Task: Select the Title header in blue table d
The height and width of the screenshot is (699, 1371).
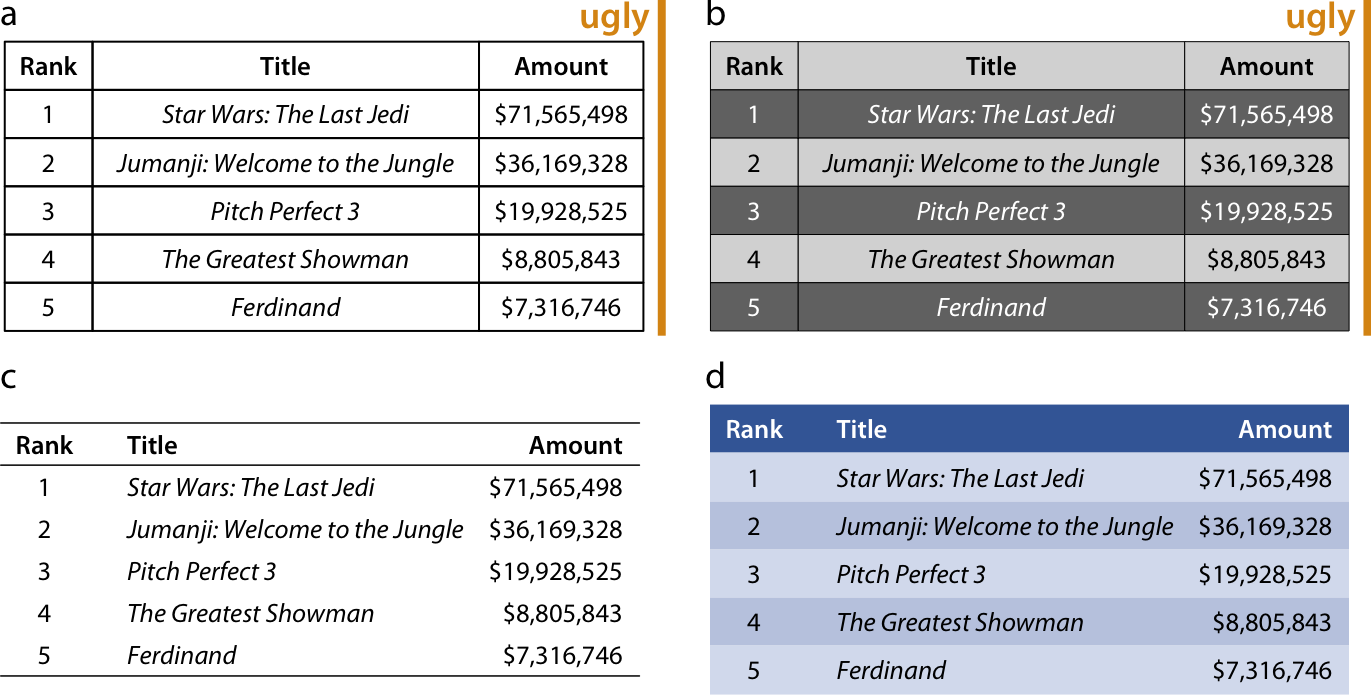Action: (862, 430)
